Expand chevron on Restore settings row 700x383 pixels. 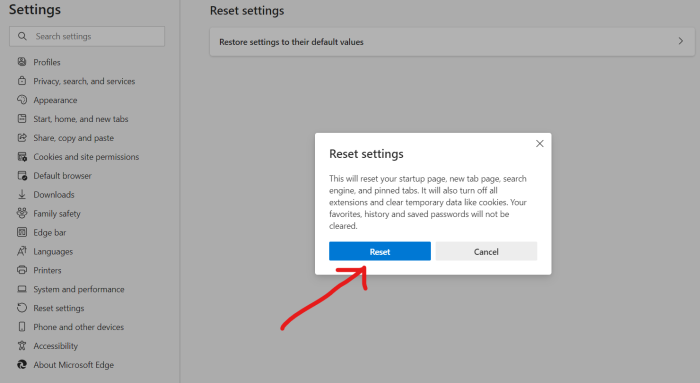(x=680, y=41)
